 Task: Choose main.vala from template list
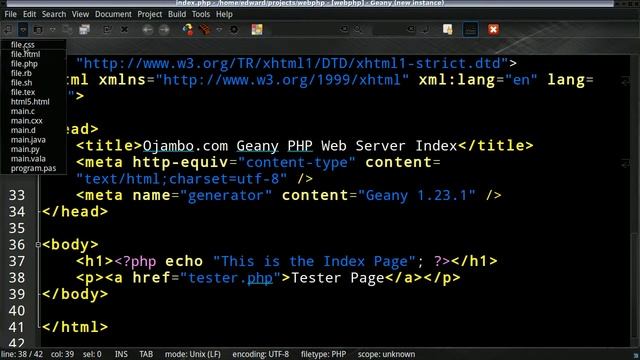(33, 159)
